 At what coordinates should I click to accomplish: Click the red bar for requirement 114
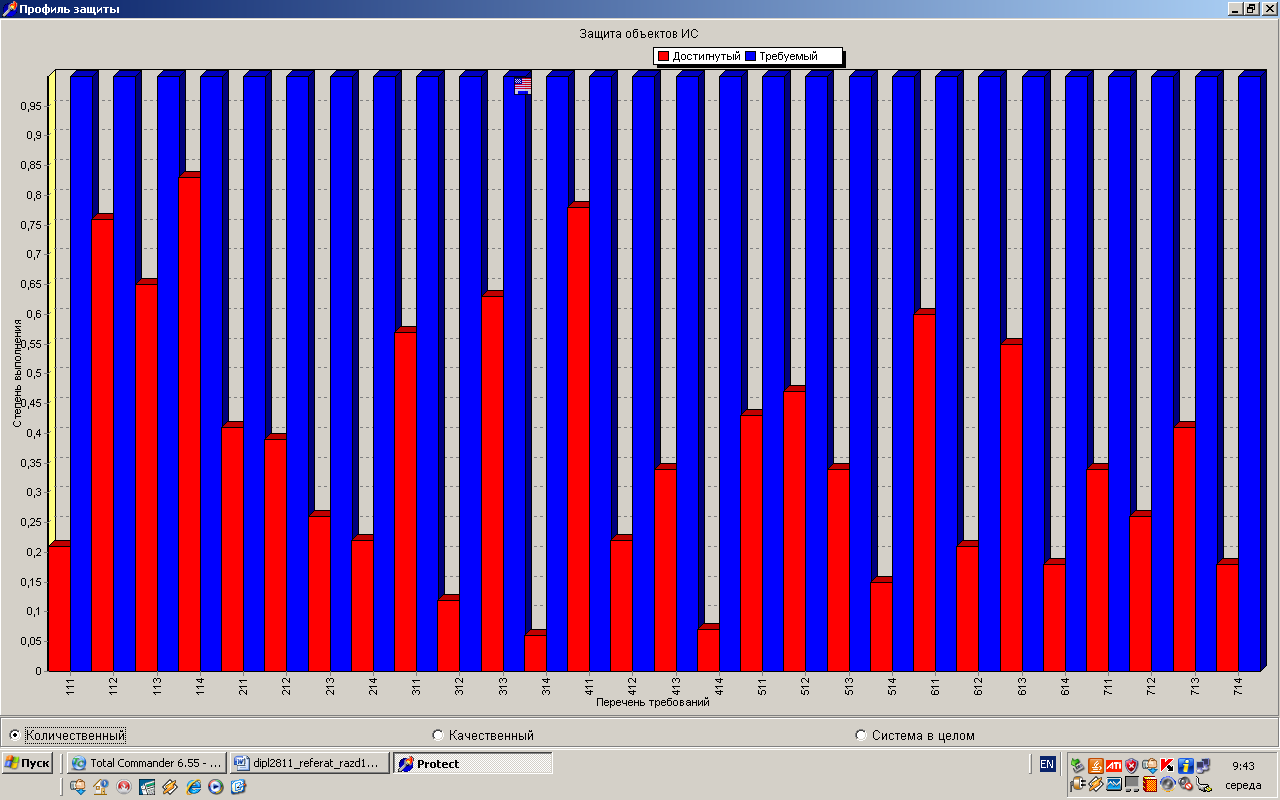[x=189, y=420]
